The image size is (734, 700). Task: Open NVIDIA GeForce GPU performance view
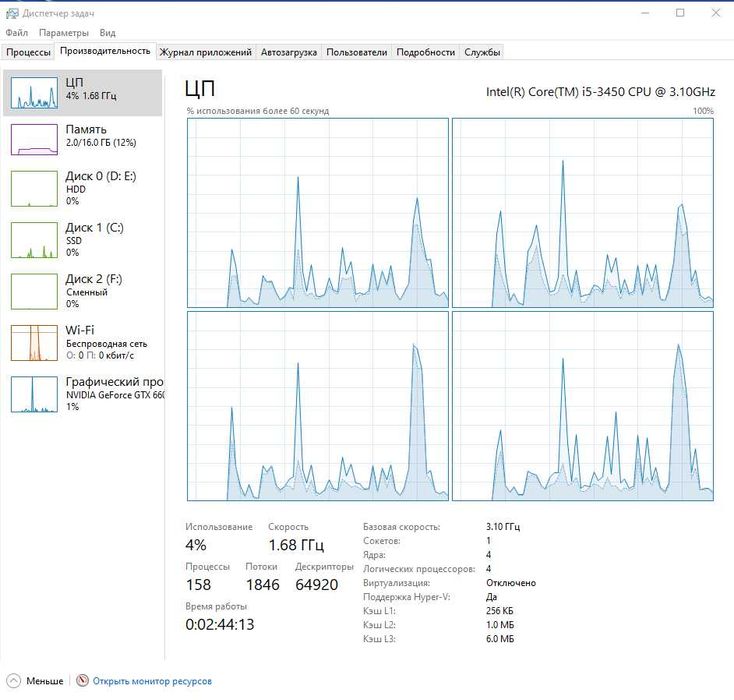pyautogui.click(x=83, y=394)
